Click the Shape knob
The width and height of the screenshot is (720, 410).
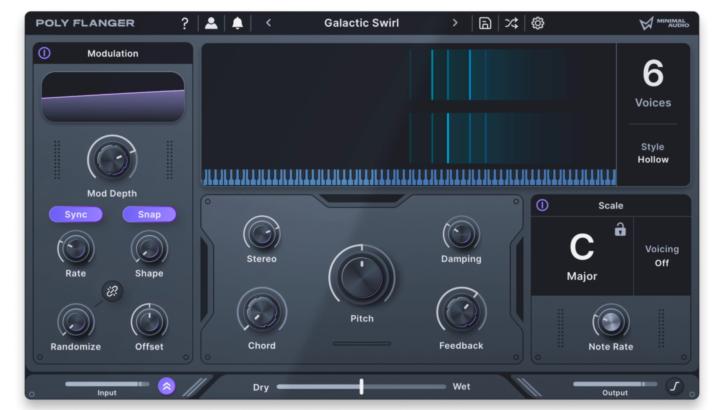(149, 248)
